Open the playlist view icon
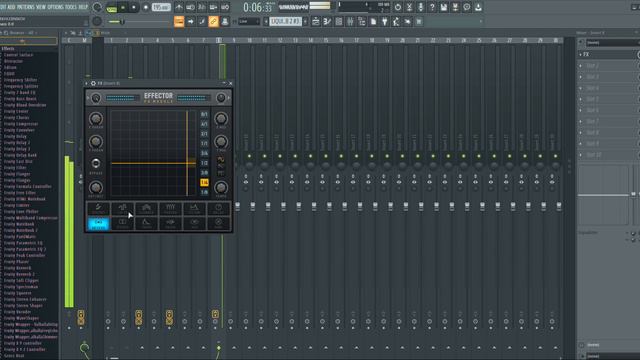 pos(316,22)
